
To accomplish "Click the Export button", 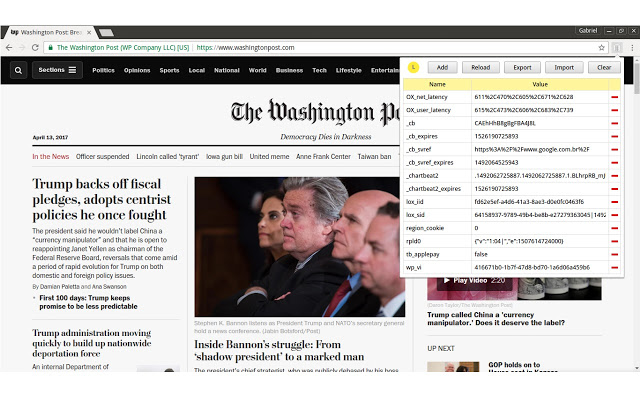I will (522, 67).
